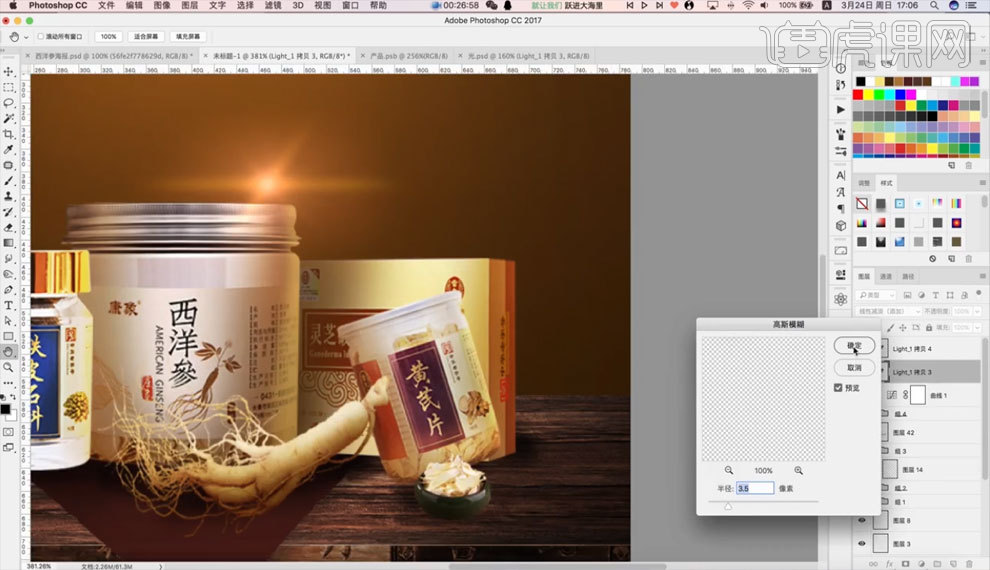Click 确定 in Gaussian Blur dialog

pyautogui.click(x=854, y=345)
